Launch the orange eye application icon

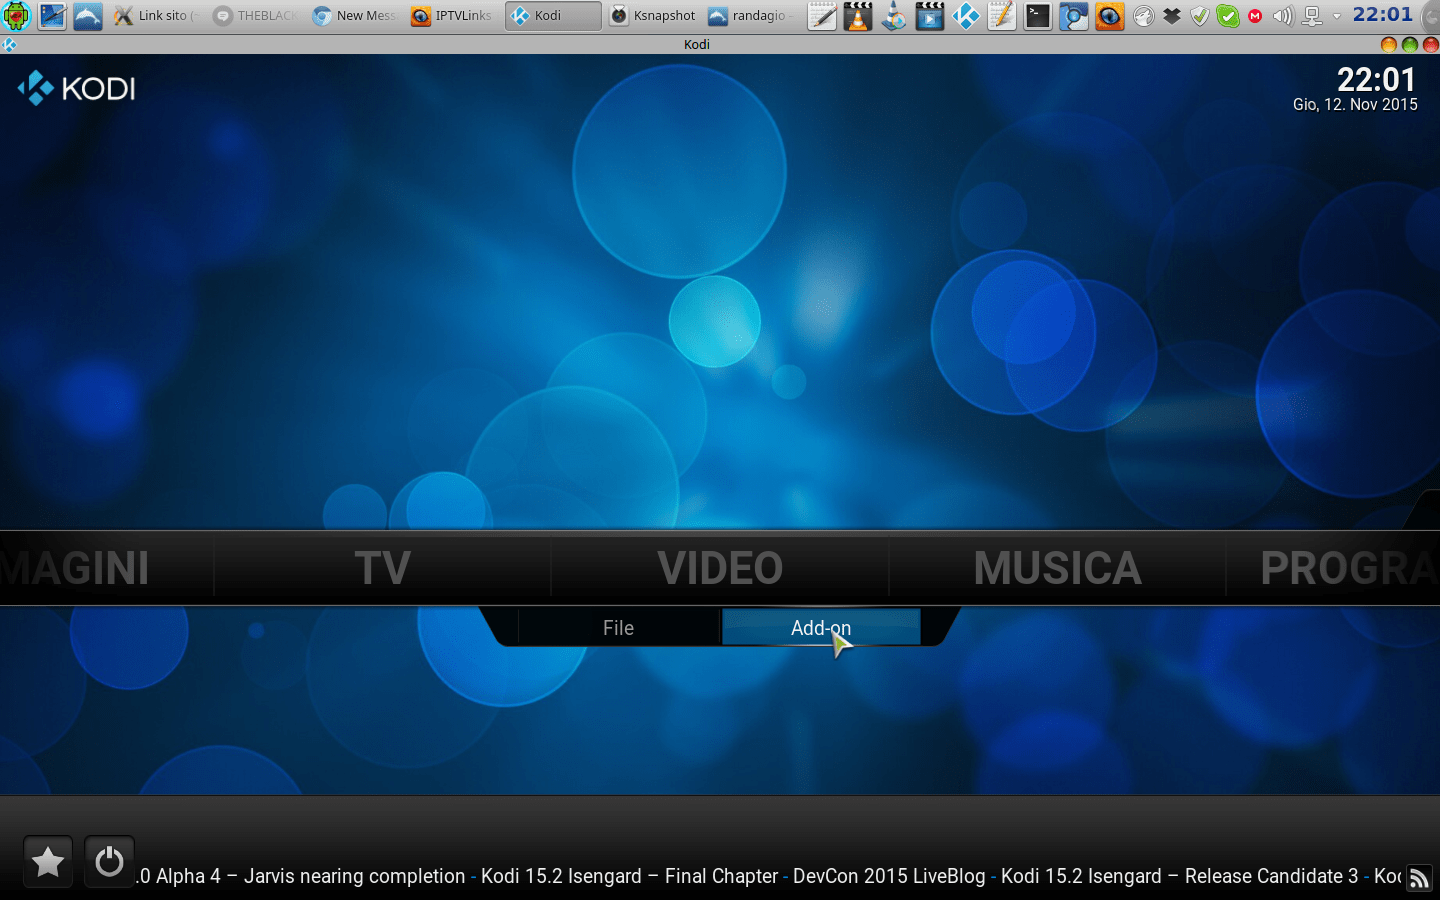pos(1109,15)
